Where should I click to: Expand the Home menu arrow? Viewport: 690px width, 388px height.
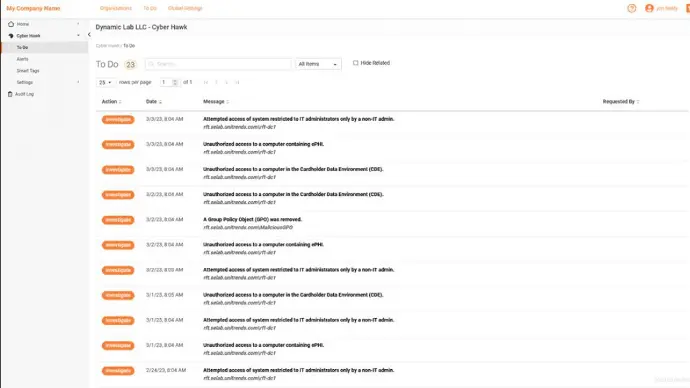[x=78, y=24]
